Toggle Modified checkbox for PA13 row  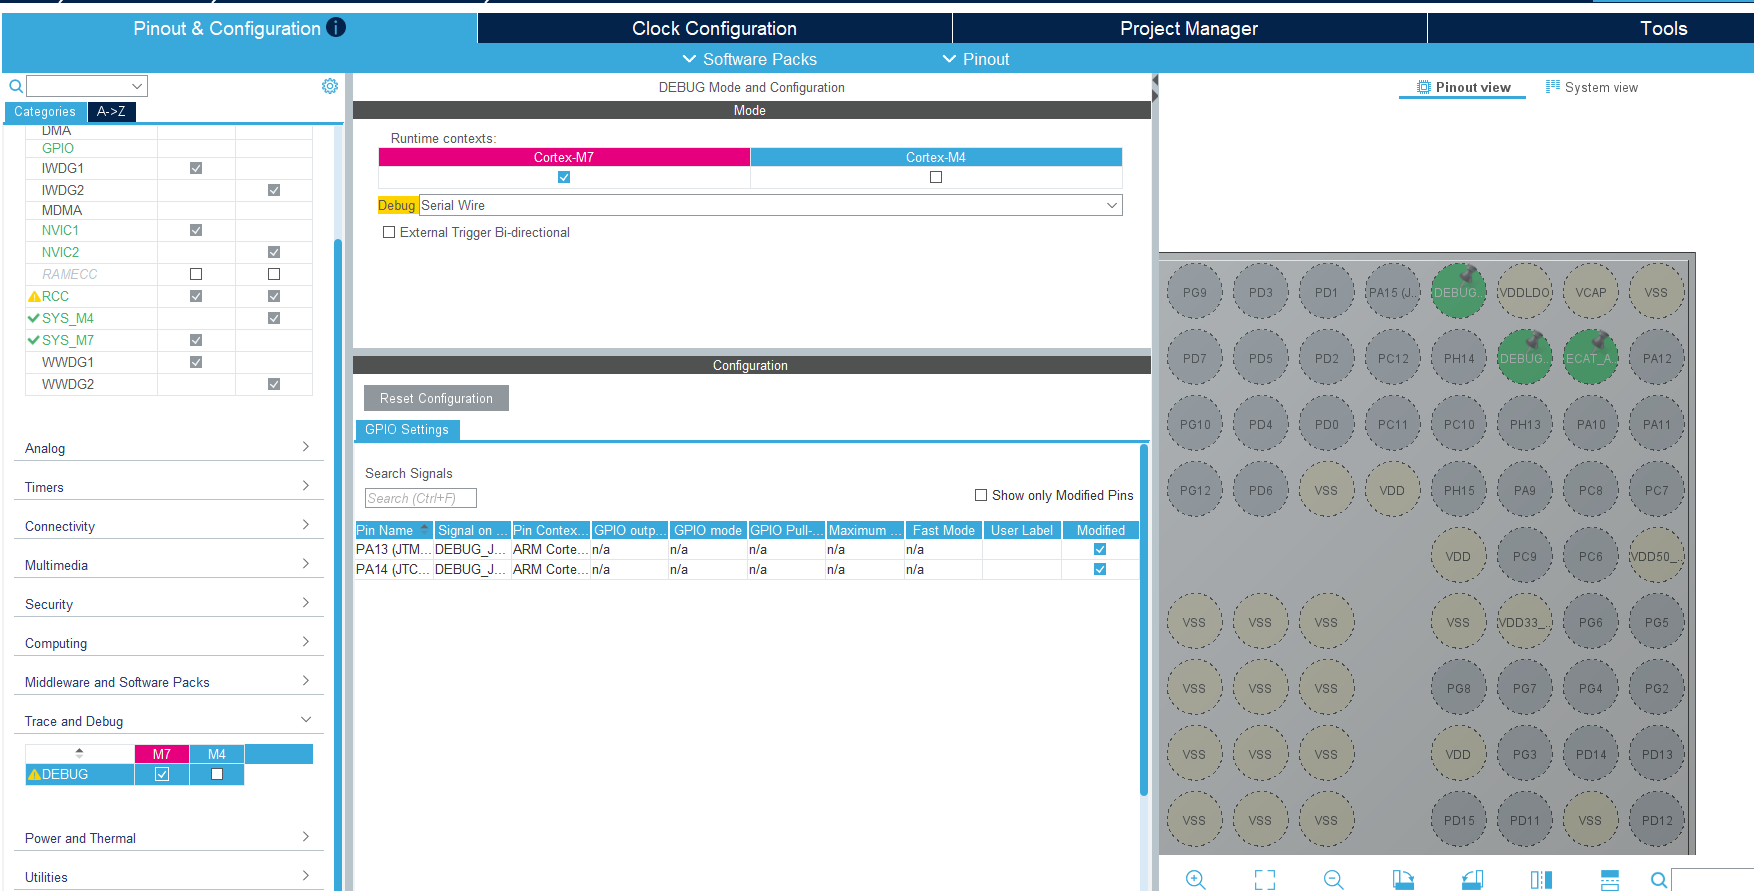1100,549
